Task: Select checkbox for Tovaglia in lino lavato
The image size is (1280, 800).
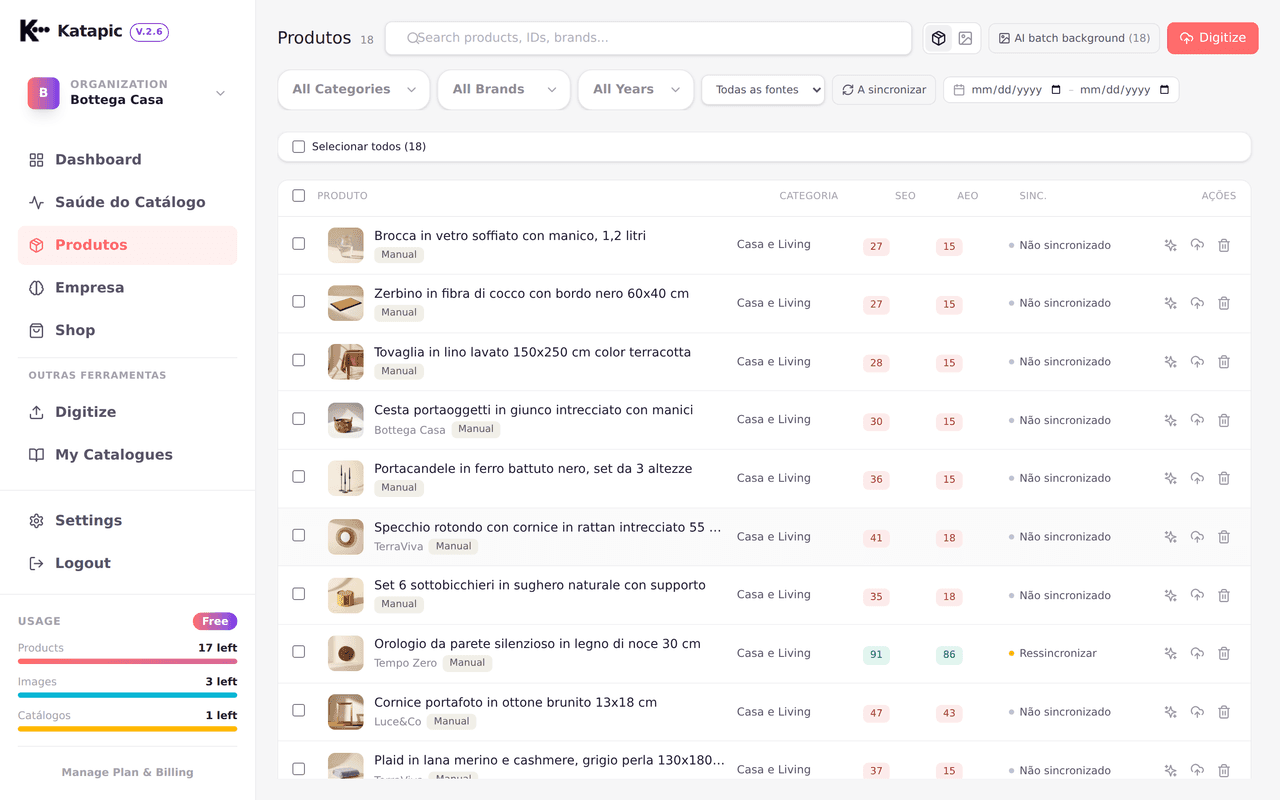Action: click(298, 360)
